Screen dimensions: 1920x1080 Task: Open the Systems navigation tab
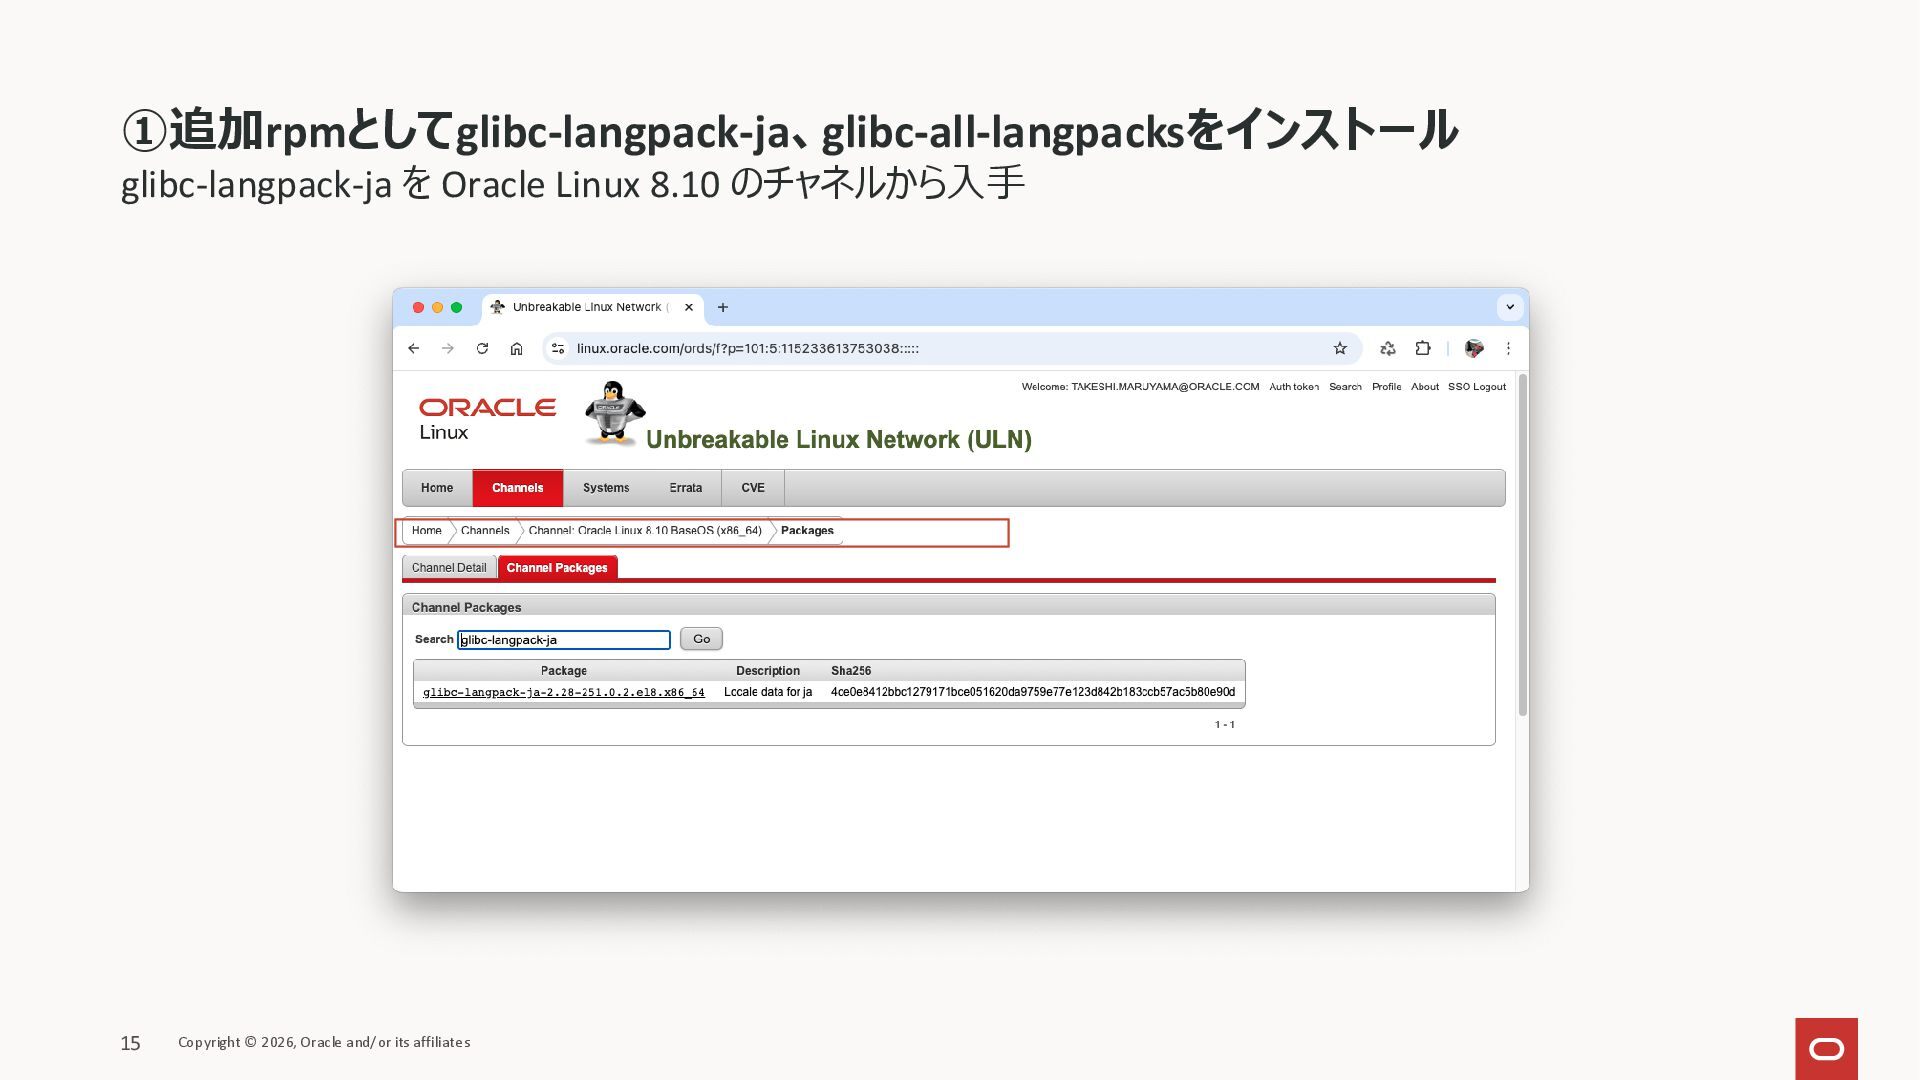click(606, 488)
